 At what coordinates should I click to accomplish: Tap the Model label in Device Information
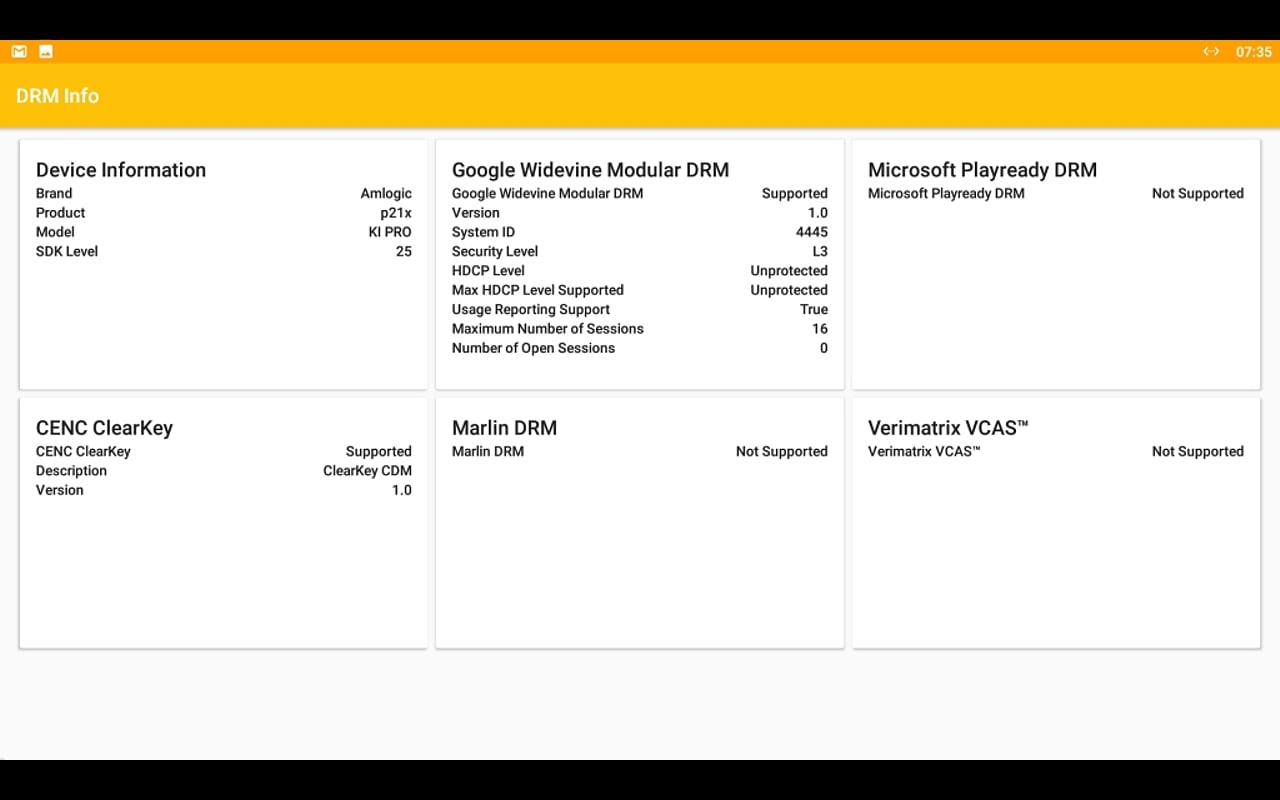click(55, 232)
